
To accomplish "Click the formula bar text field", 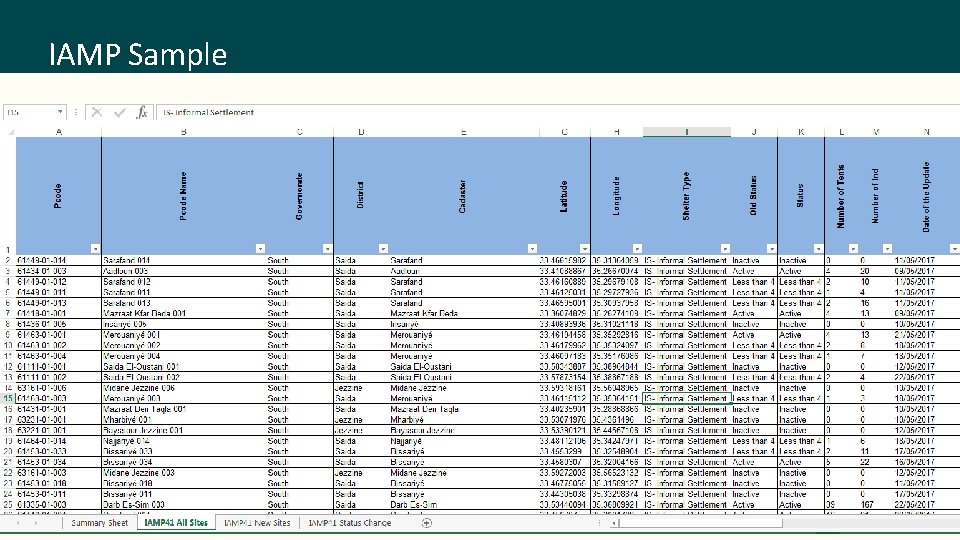I will [557, 112].
